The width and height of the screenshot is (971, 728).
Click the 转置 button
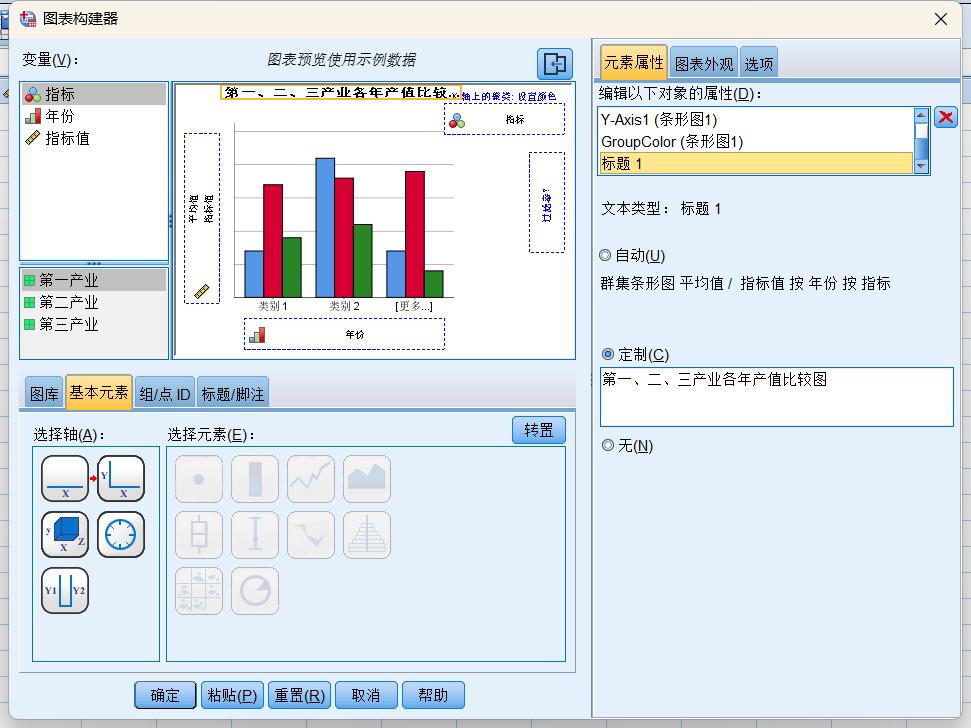tap(538, 429)
